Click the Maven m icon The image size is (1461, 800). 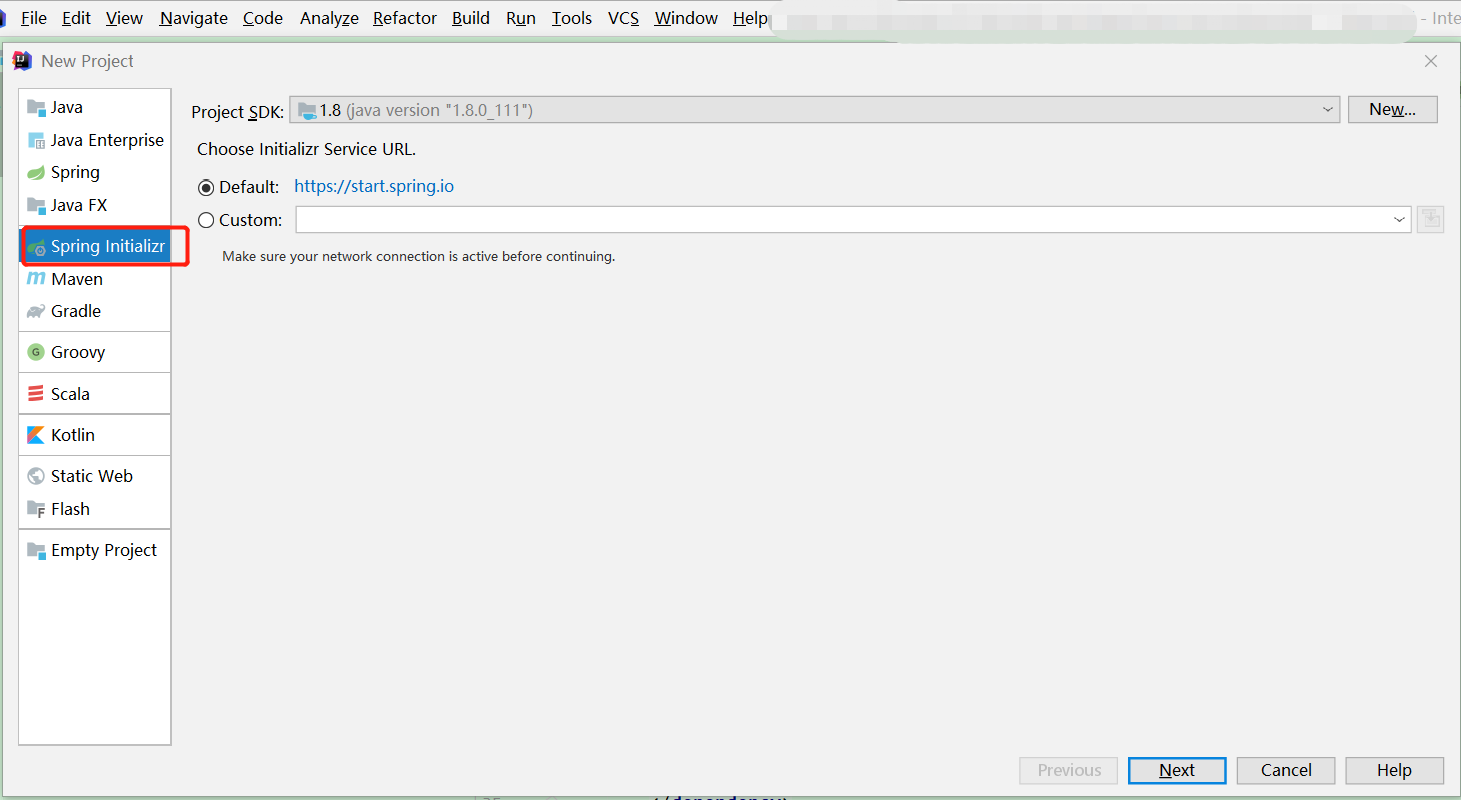click(36, 279)
